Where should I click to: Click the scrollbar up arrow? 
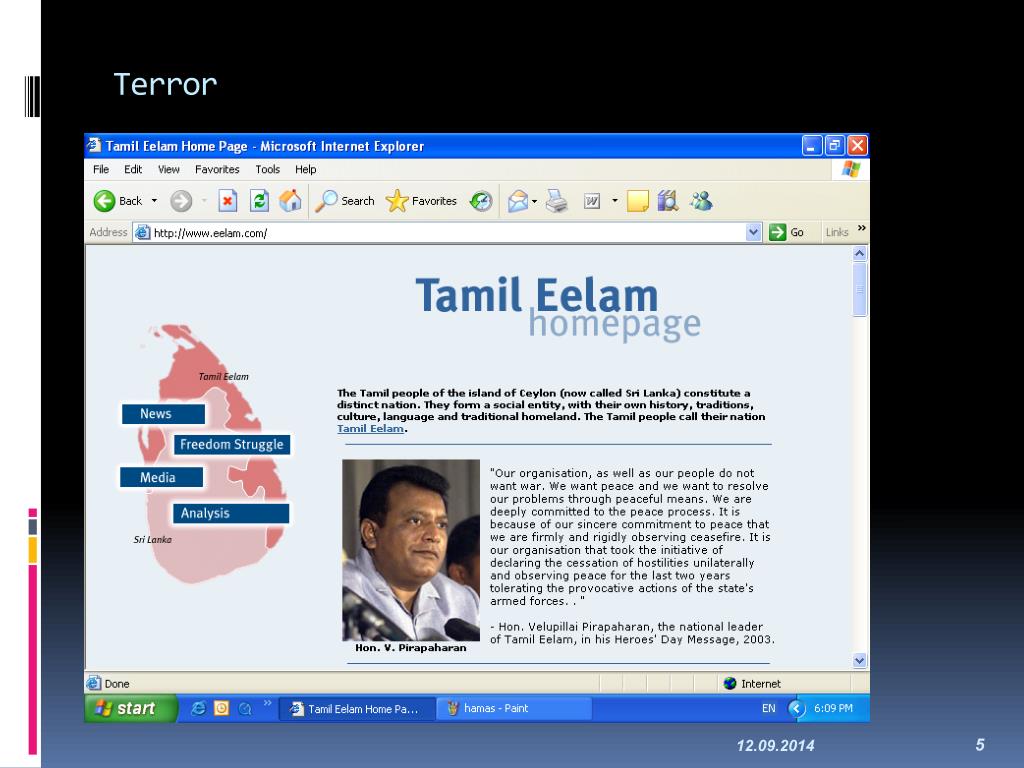tap(859, 254)
